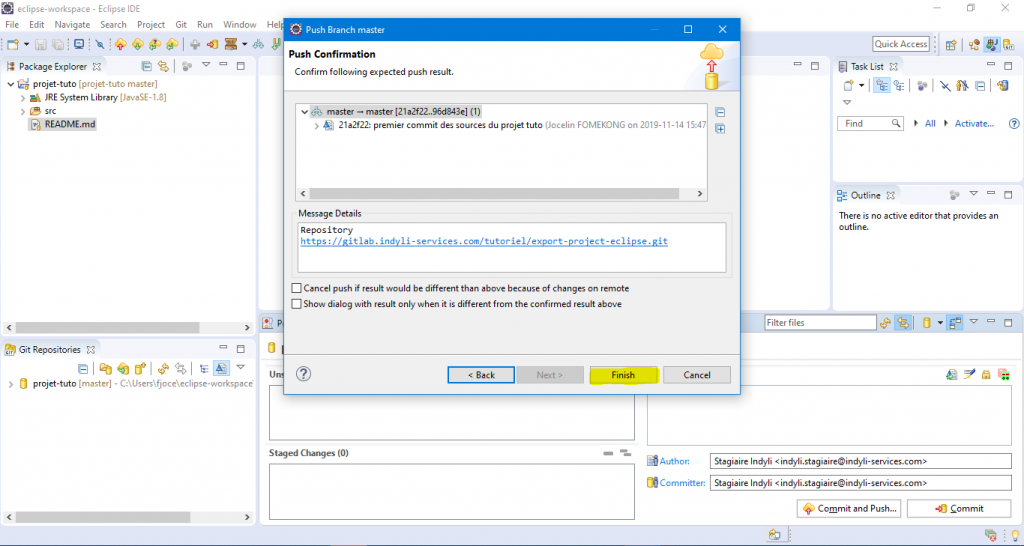Click the Open Console monitor toolbar icon

point(79,44)
